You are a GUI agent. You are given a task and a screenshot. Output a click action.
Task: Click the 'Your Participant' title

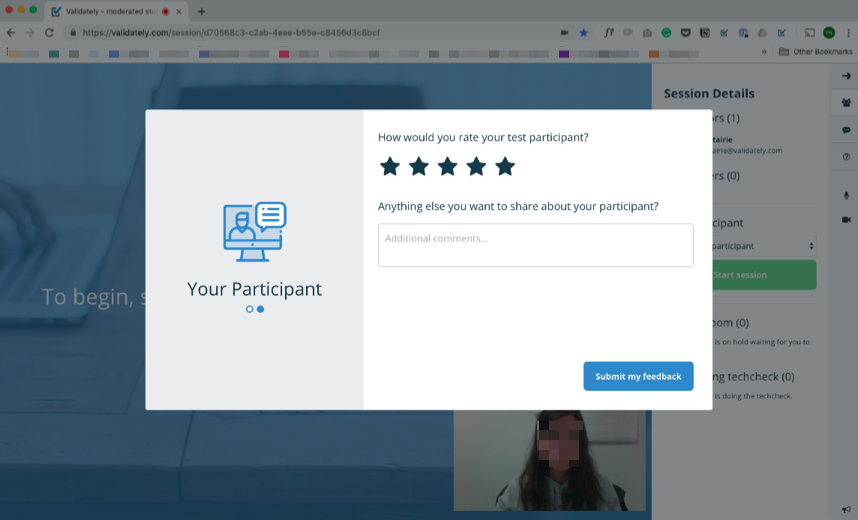coord(254,289)
